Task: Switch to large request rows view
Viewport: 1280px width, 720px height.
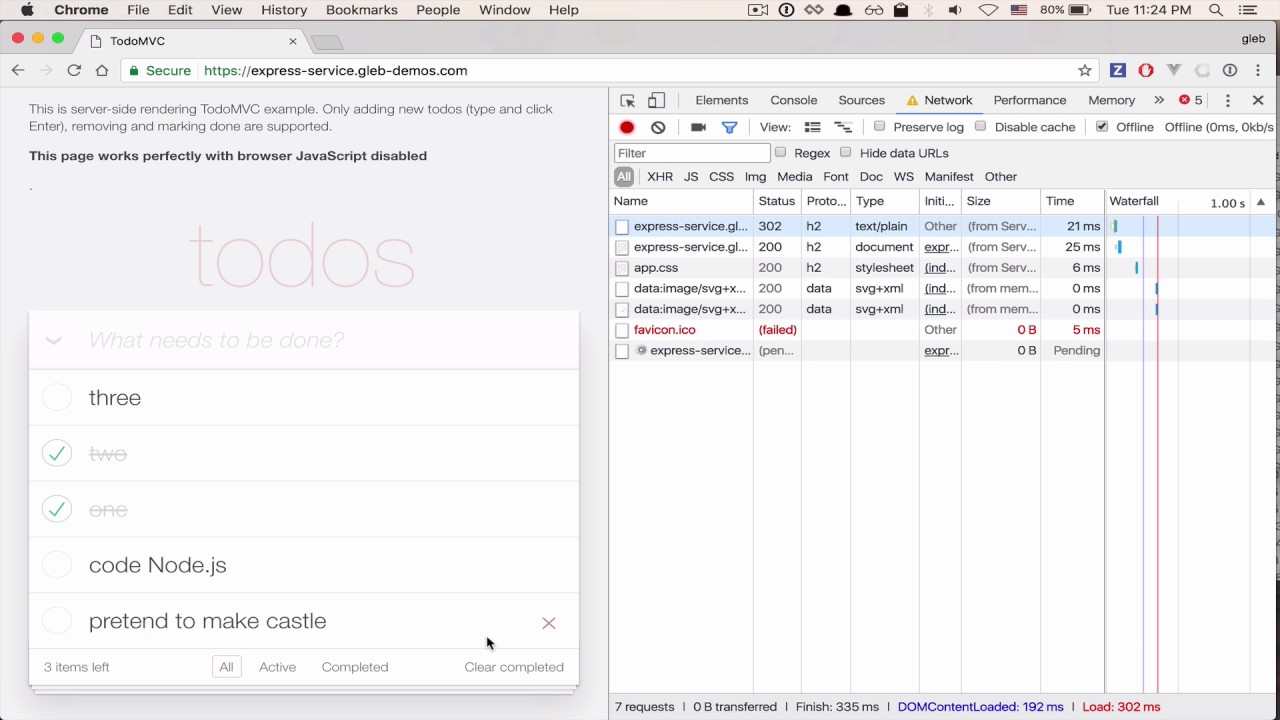Action: 812,127
